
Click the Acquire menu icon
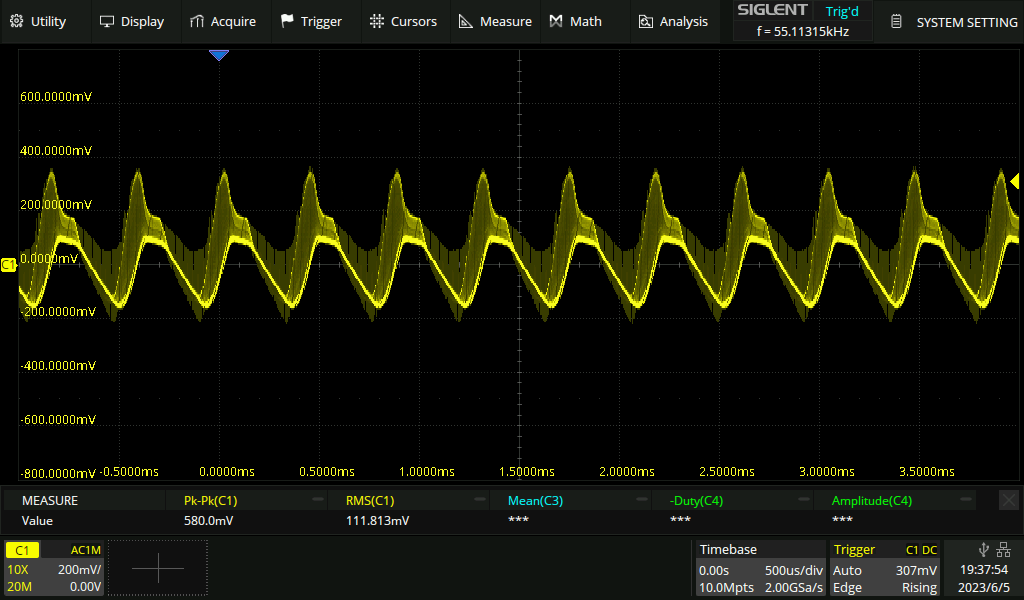197,21
